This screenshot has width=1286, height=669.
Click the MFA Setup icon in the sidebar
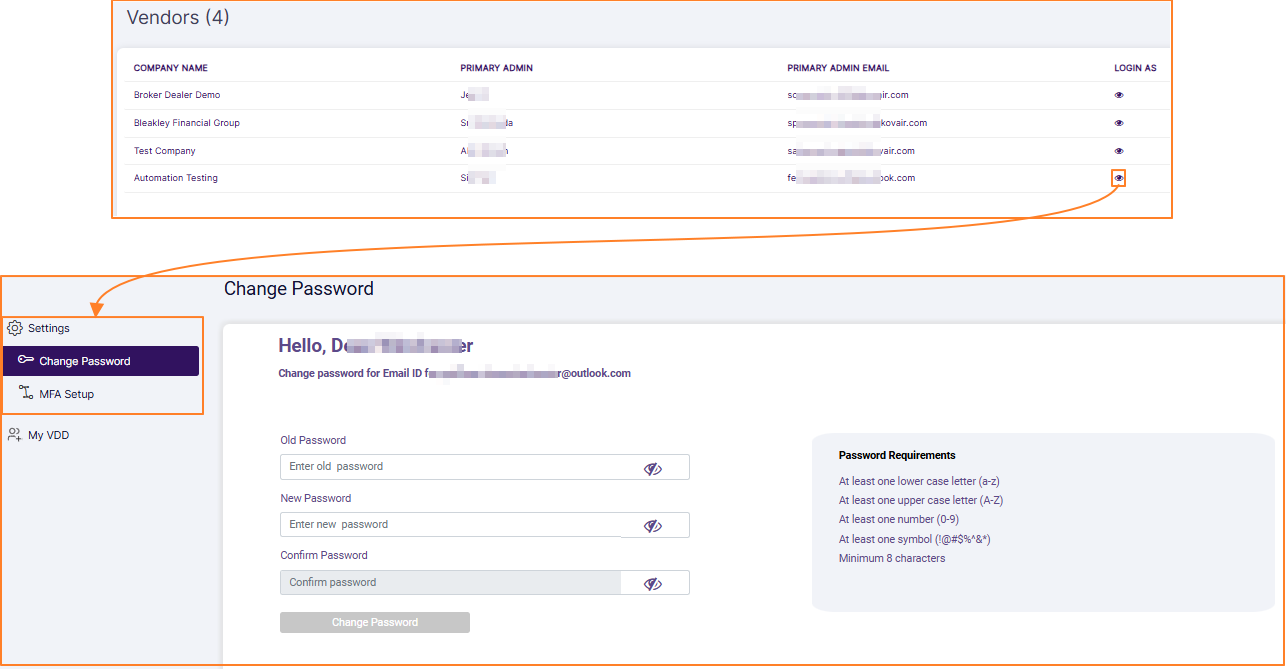[25, 393]
